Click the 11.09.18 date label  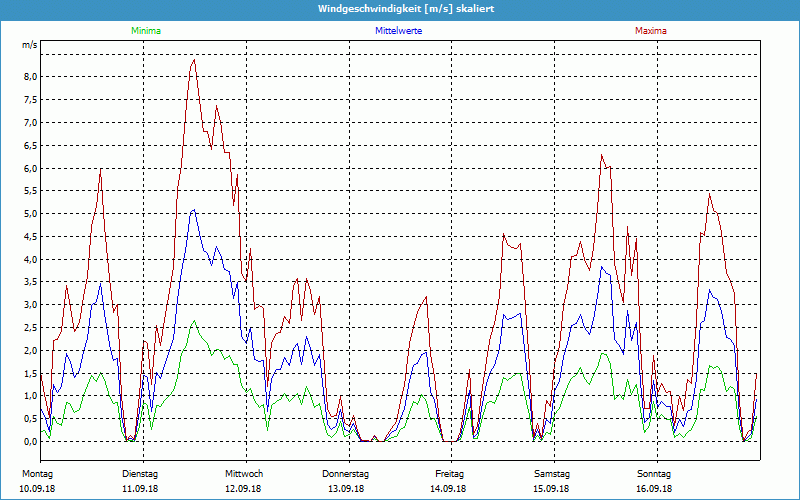[x=140, y=489]
